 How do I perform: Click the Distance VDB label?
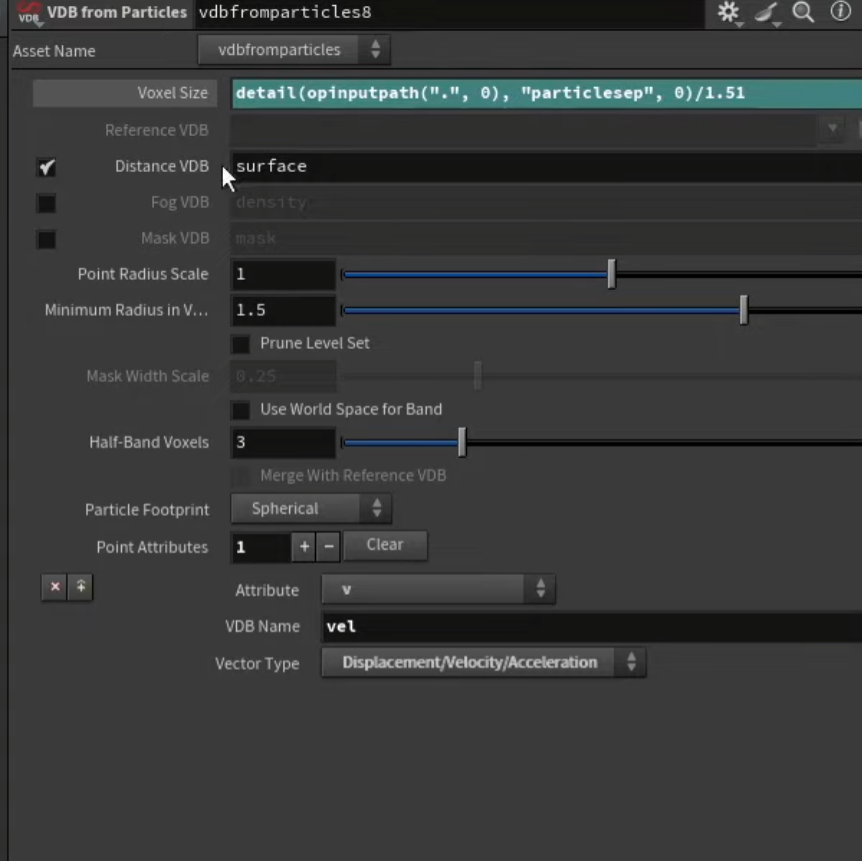[x=162, y=166]
